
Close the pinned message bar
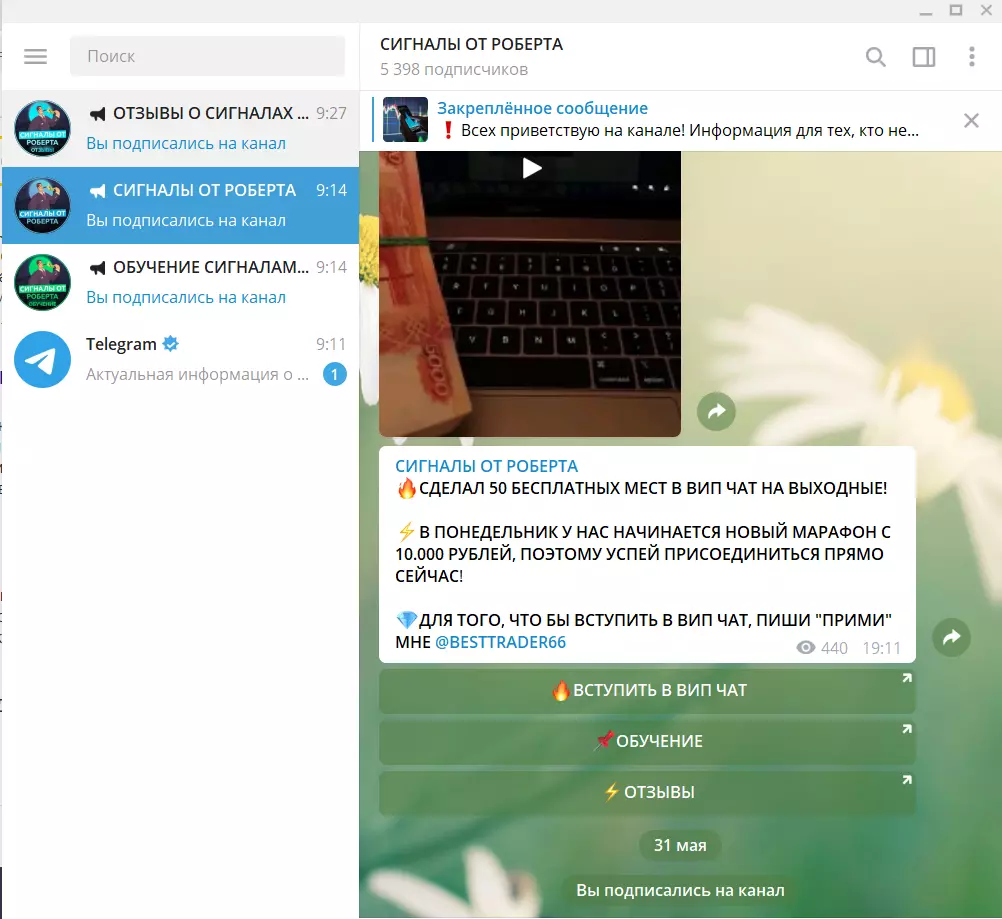[971, 120]
